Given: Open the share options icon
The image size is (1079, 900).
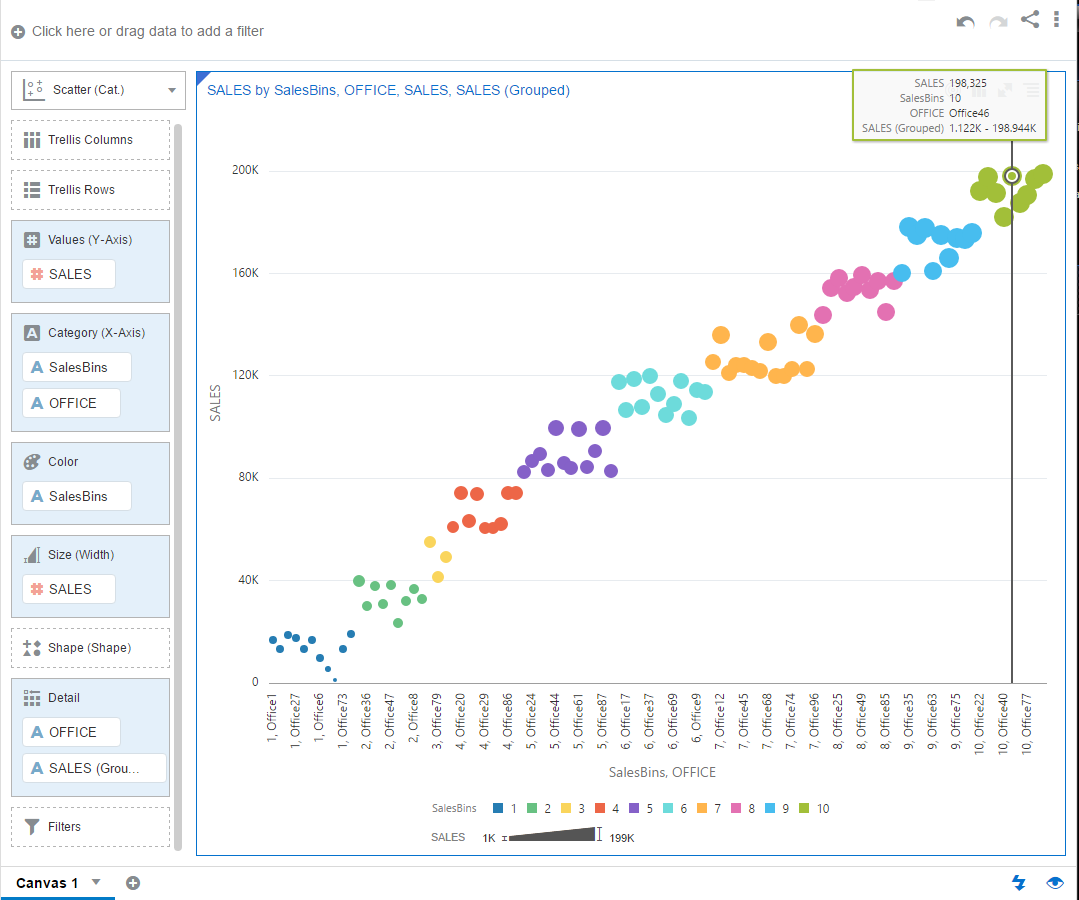Looking at the screenshot, I should pos(1030,19).
